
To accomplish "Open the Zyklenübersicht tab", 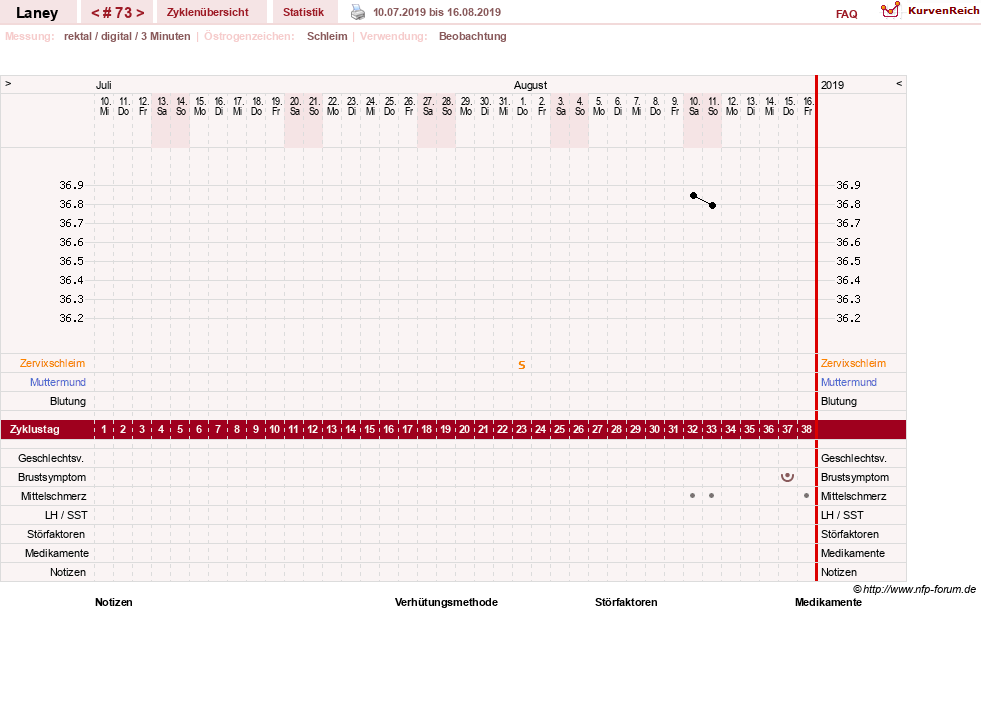I will 208,12.
